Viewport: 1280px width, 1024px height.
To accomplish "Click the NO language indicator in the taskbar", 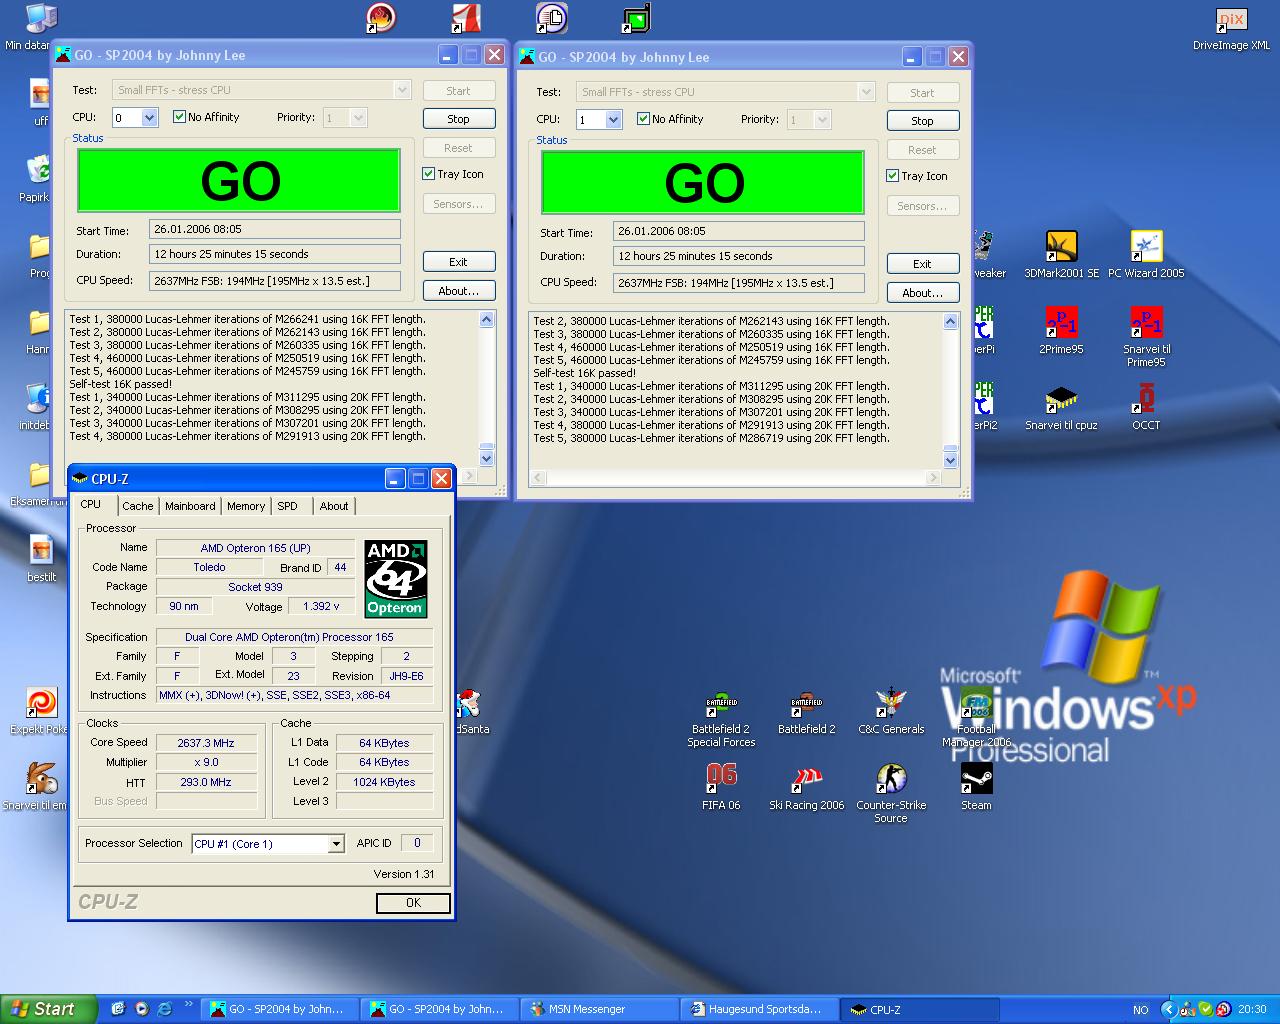I will click(x=1141, y=1010).
